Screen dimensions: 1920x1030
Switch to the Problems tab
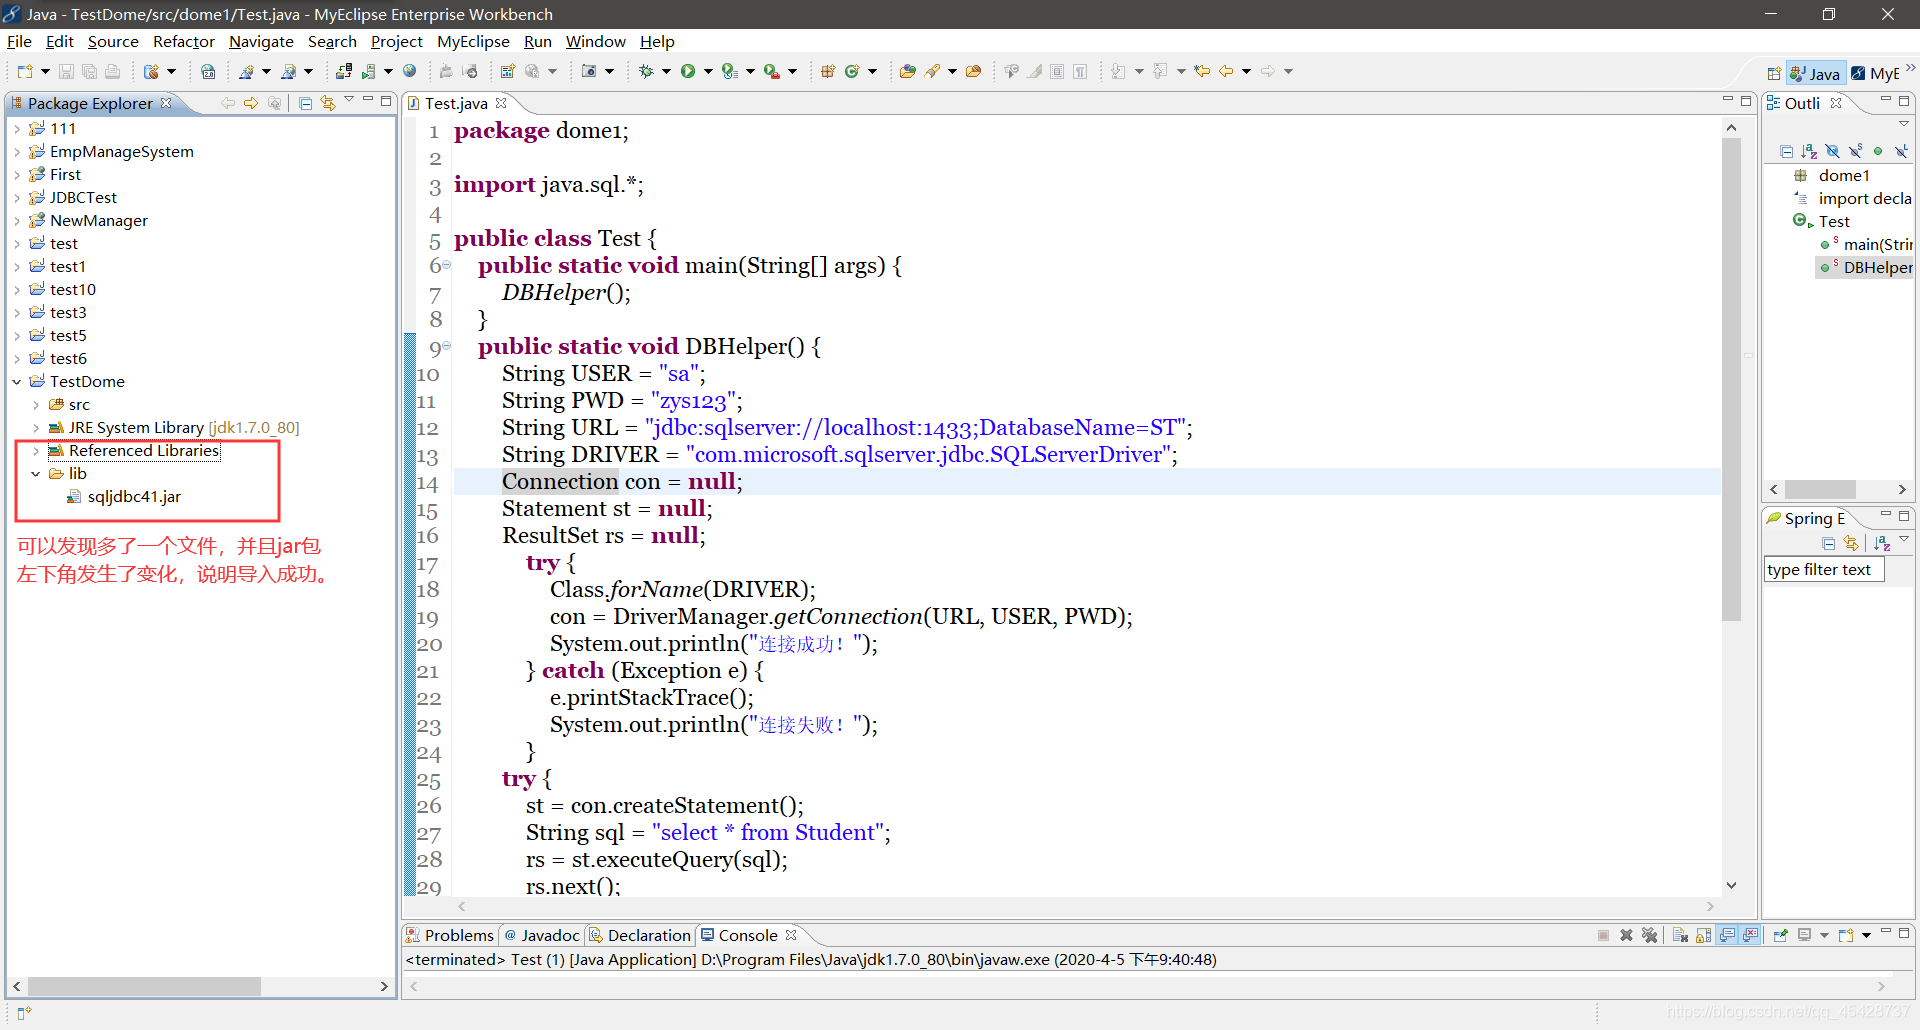[458, 935]
